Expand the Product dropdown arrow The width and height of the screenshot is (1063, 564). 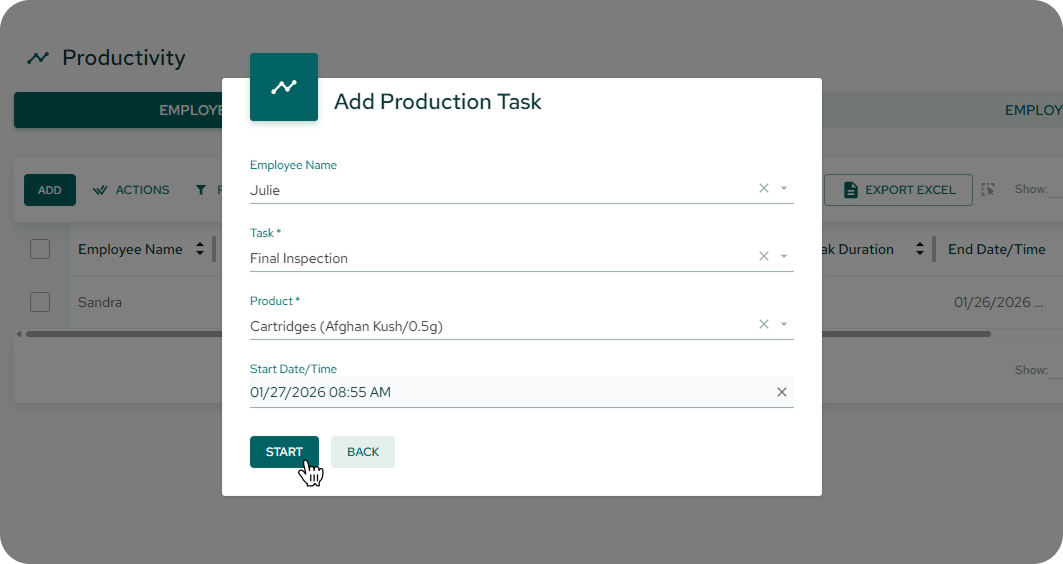784,324
